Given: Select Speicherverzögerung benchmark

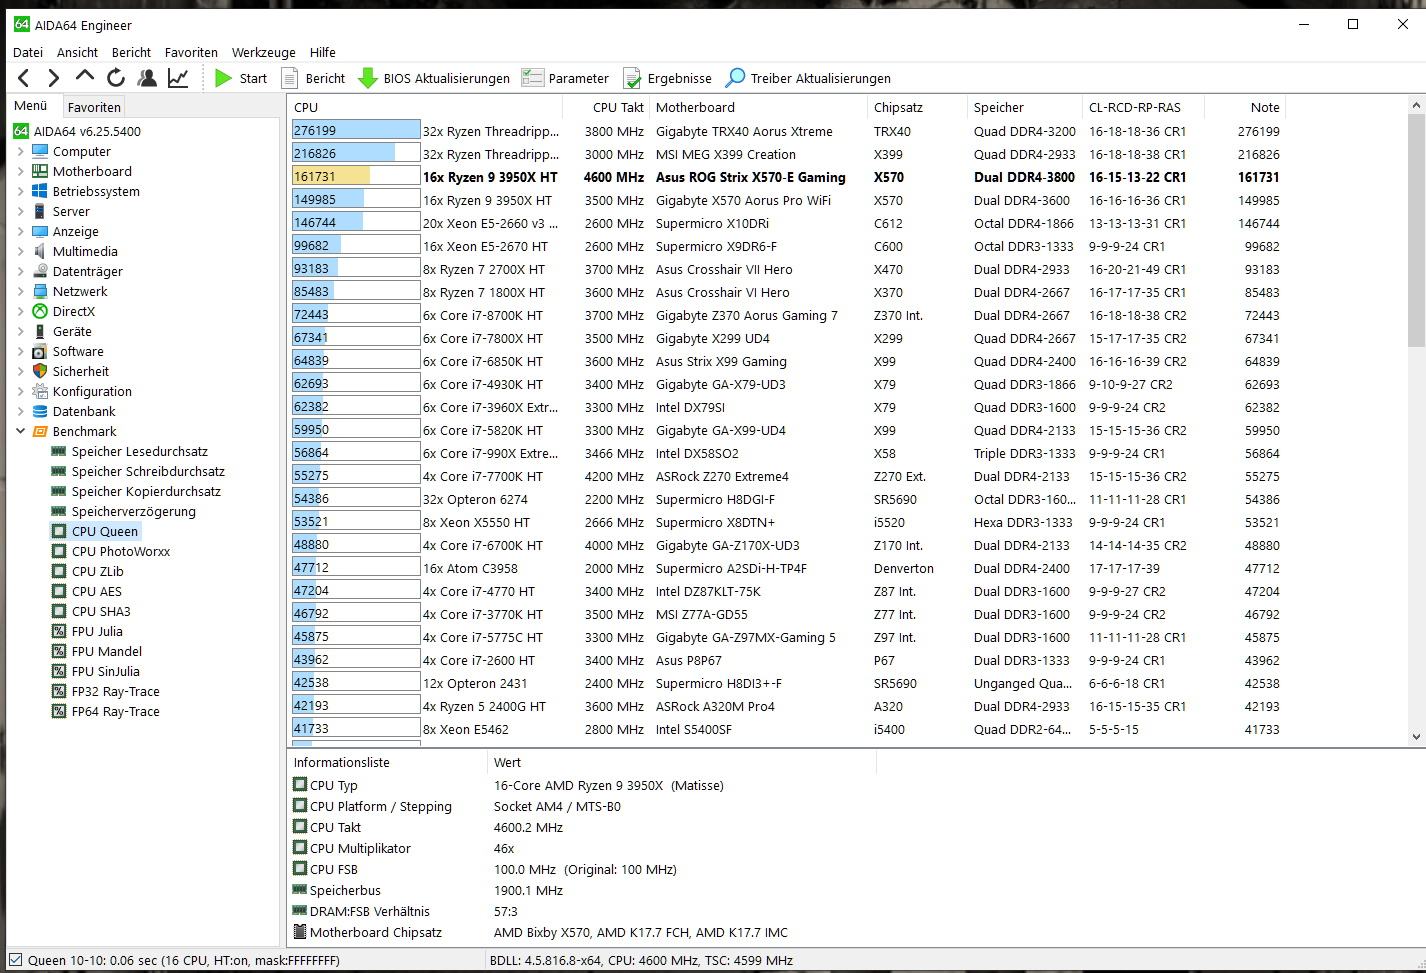Looking at the screenshot, I should (133, 511).
